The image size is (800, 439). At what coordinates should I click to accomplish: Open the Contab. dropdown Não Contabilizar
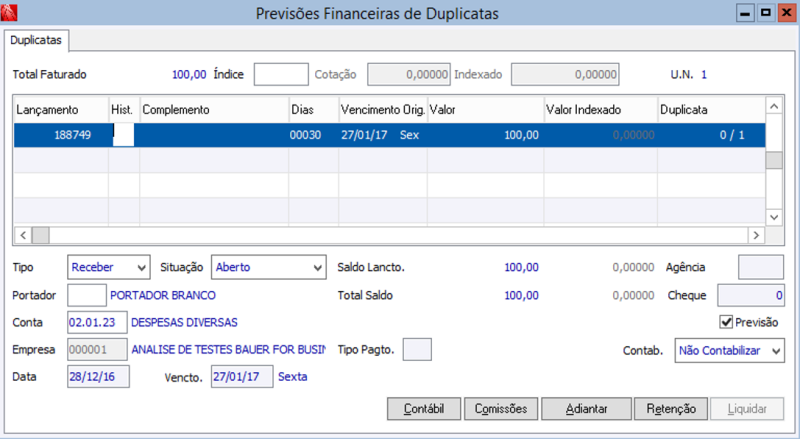pyautogui.click(x=730, y=351)
